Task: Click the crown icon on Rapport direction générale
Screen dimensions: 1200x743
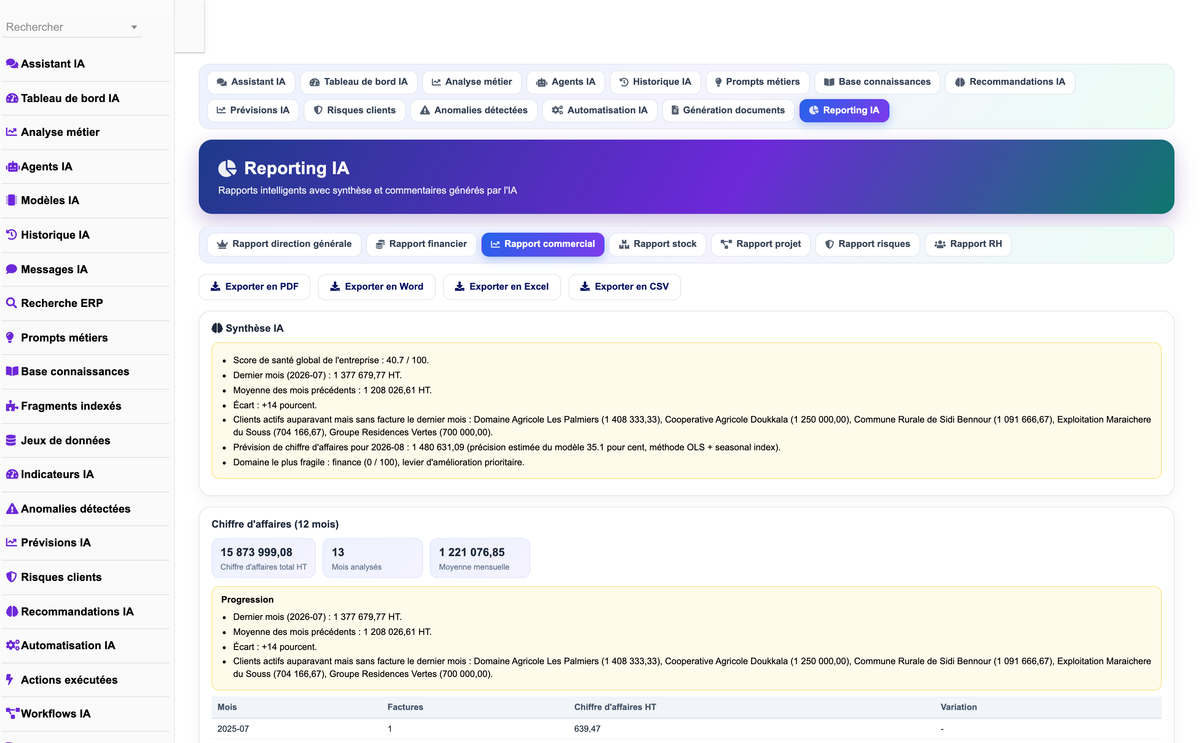Action: click(223, 244)
